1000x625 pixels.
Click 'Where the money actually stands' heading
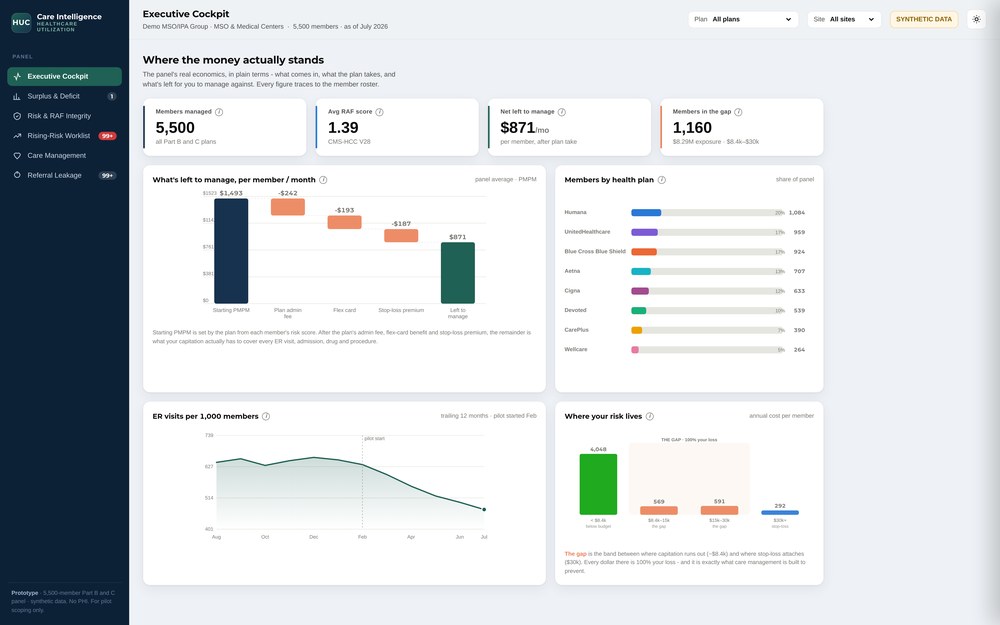click(233, 60)
